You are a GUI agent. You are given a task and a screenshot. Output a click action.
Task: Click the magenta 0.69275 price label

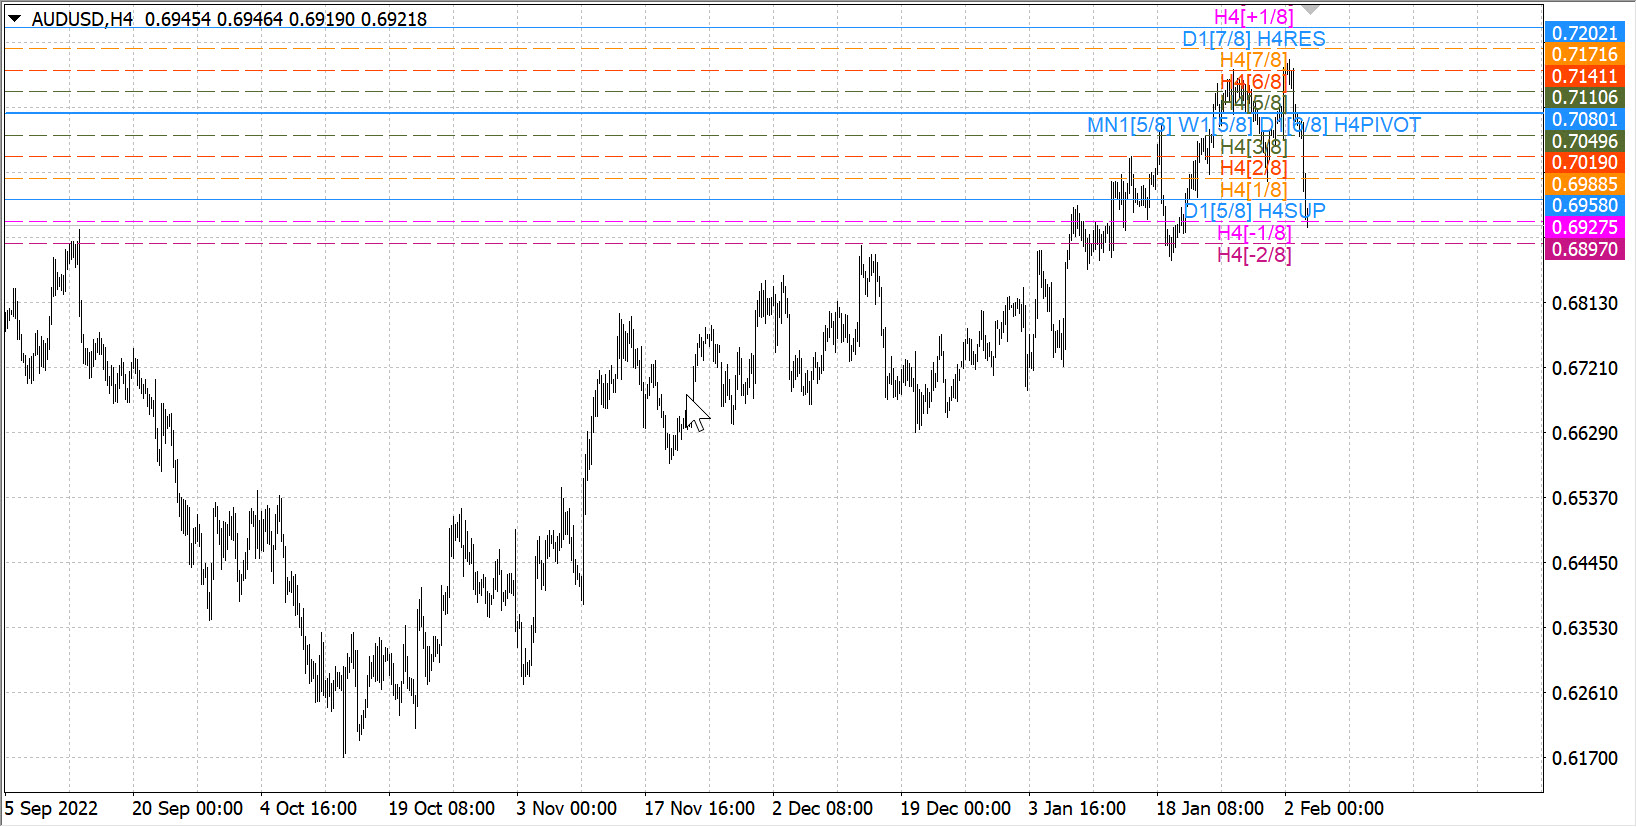(1585, 228)
